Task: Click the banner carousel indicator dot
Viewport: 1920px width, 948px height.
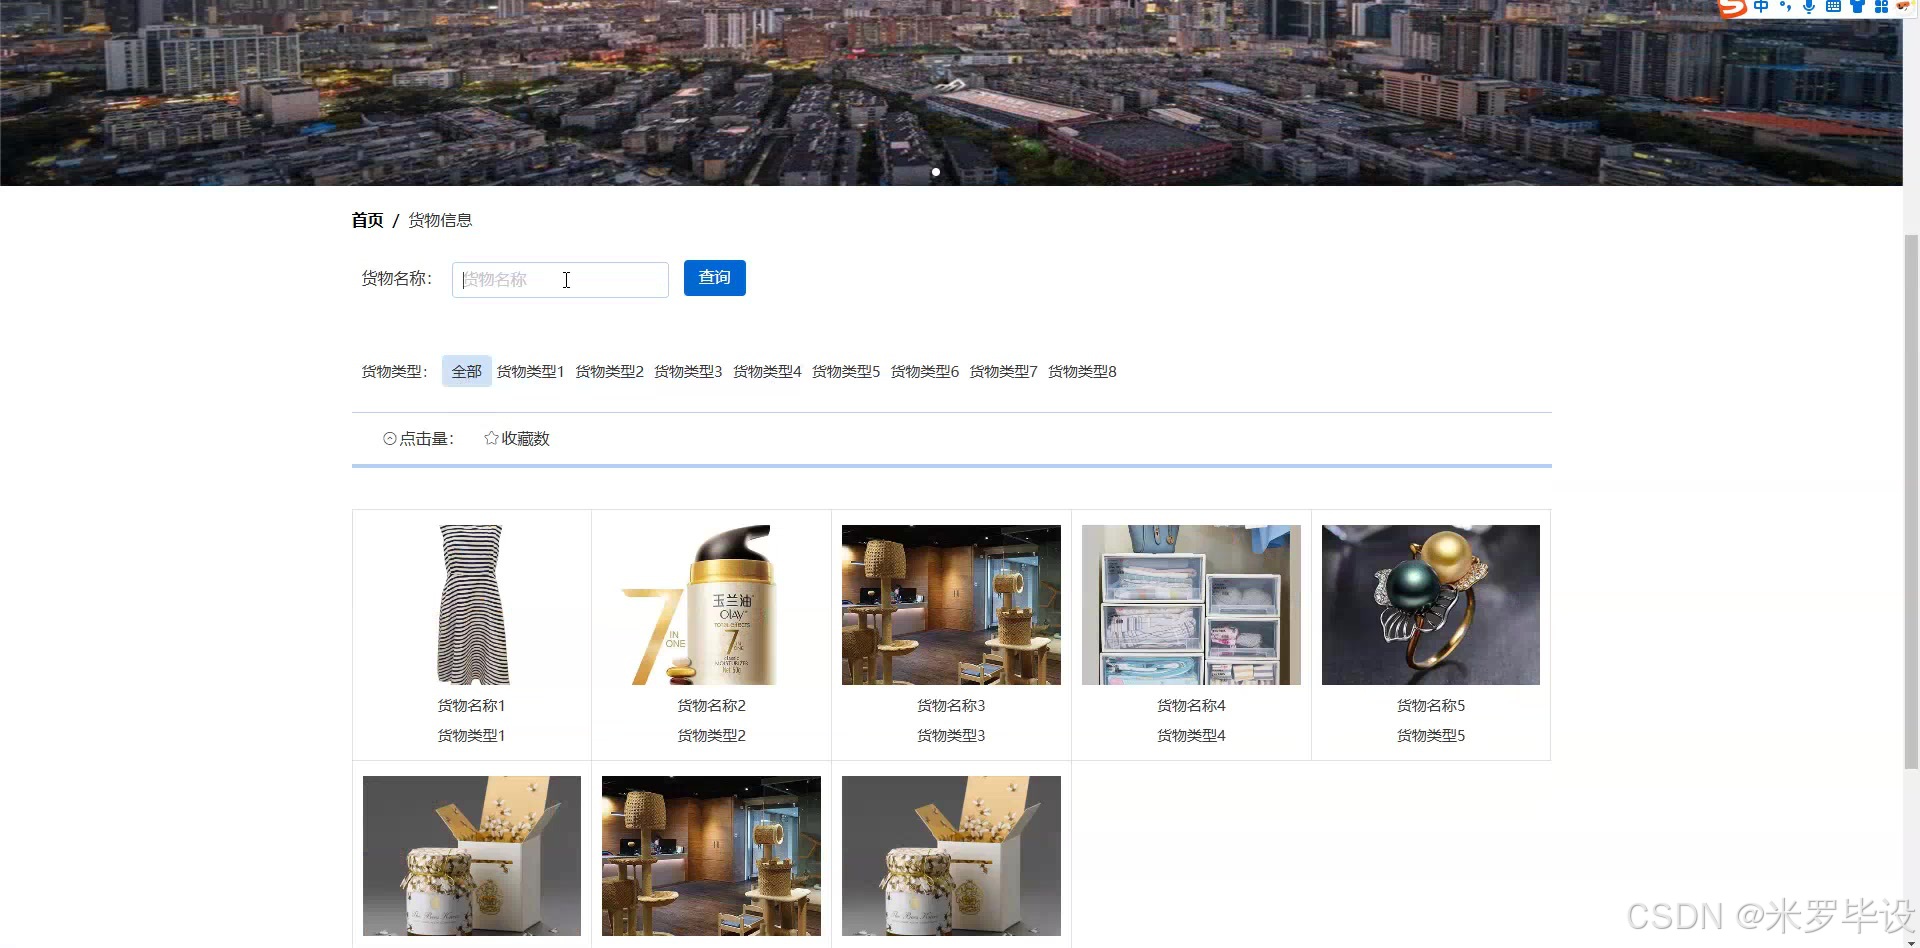Action: [936, 172]
